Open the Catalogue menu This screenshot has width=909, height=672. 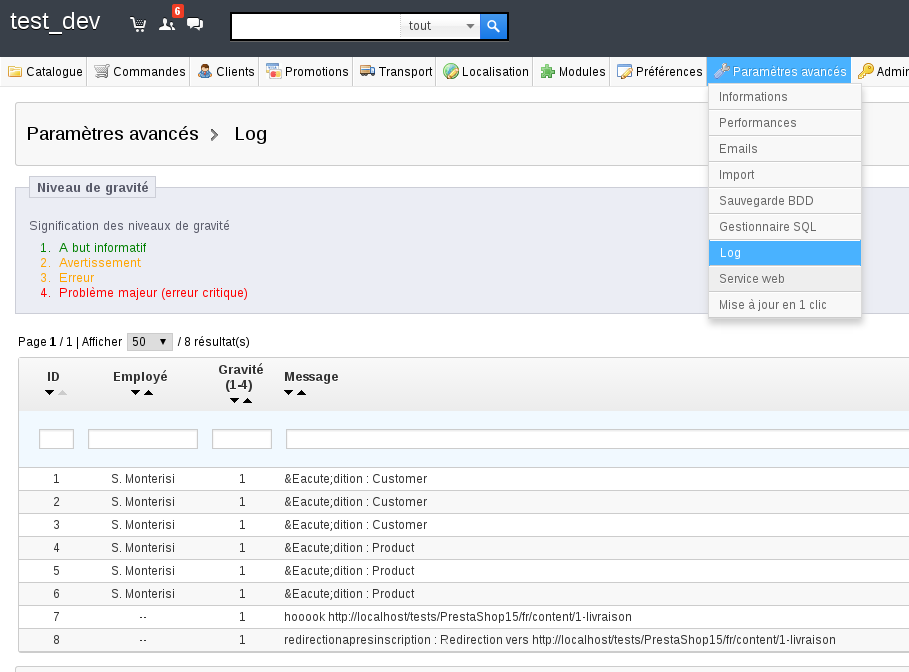pyautogui.click(x=45, y=71)
